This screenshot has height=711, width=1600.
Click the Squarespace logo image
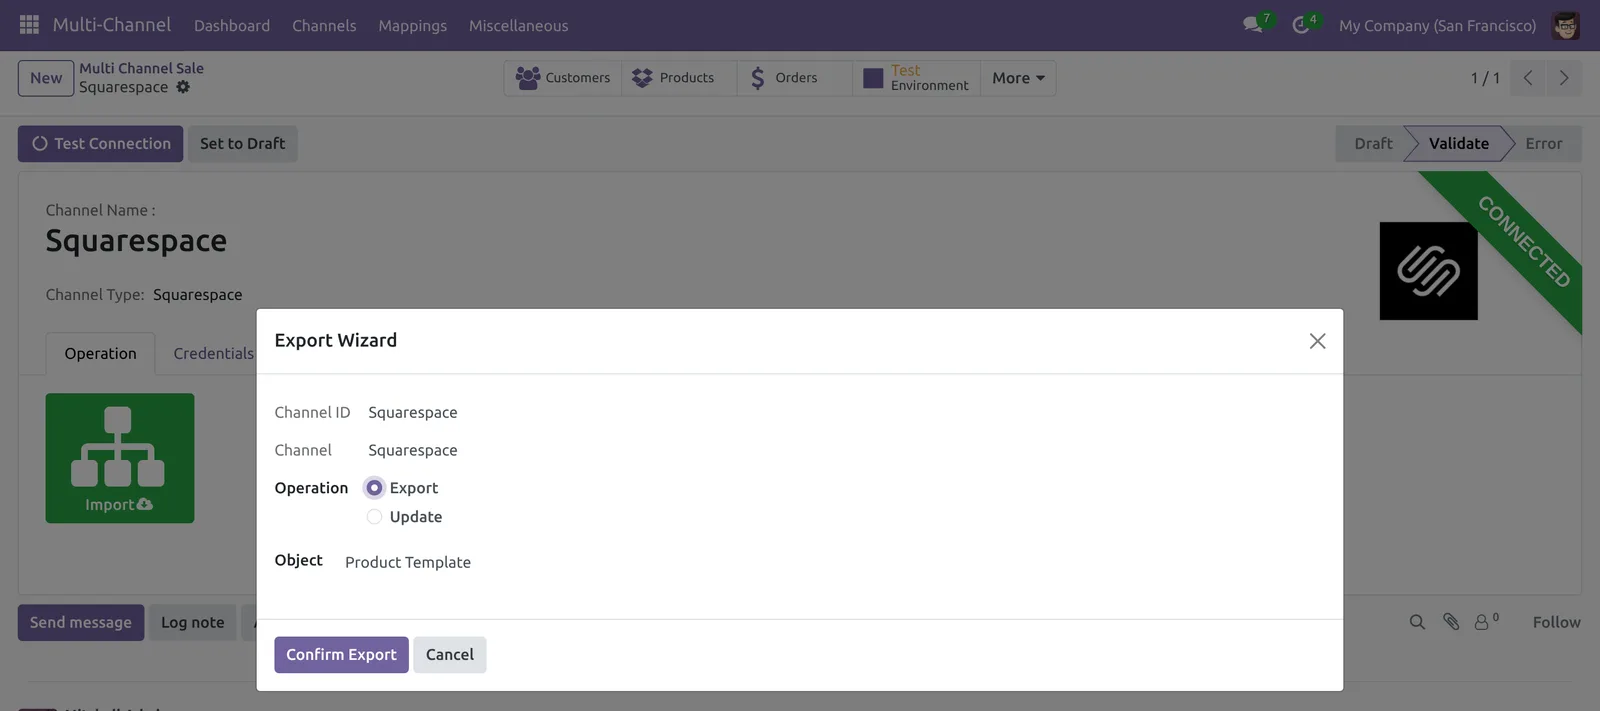click(x=1428, y=271)
